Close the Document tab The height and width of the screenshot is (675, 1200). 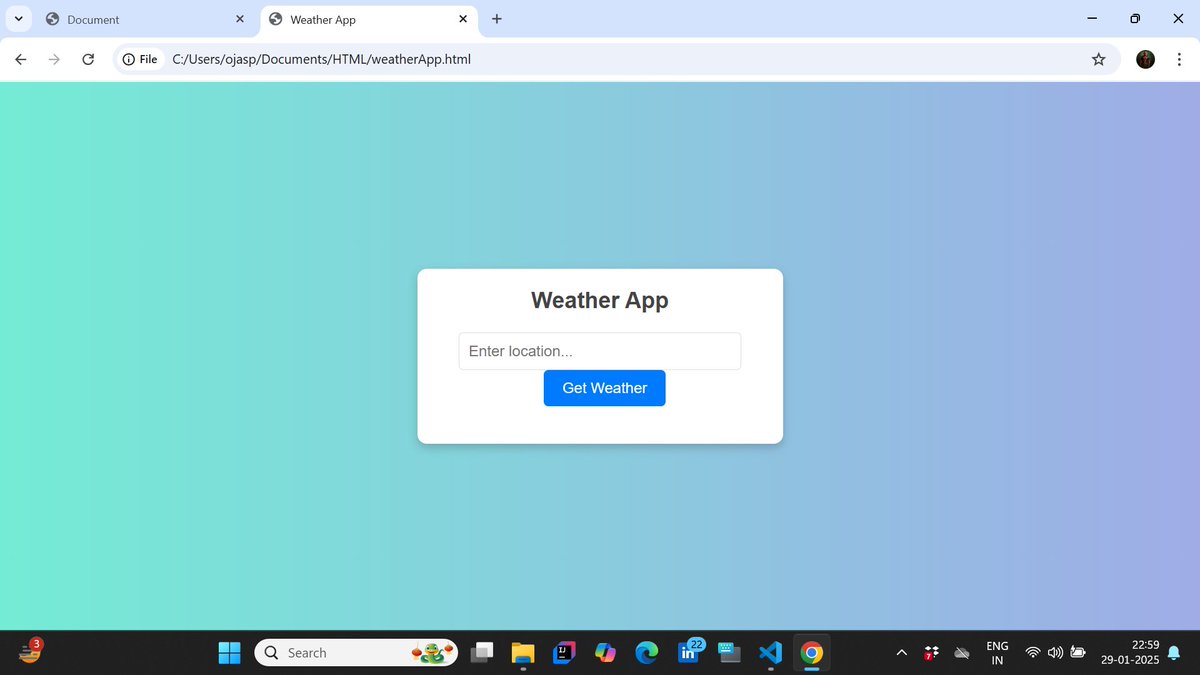[239, 19]
